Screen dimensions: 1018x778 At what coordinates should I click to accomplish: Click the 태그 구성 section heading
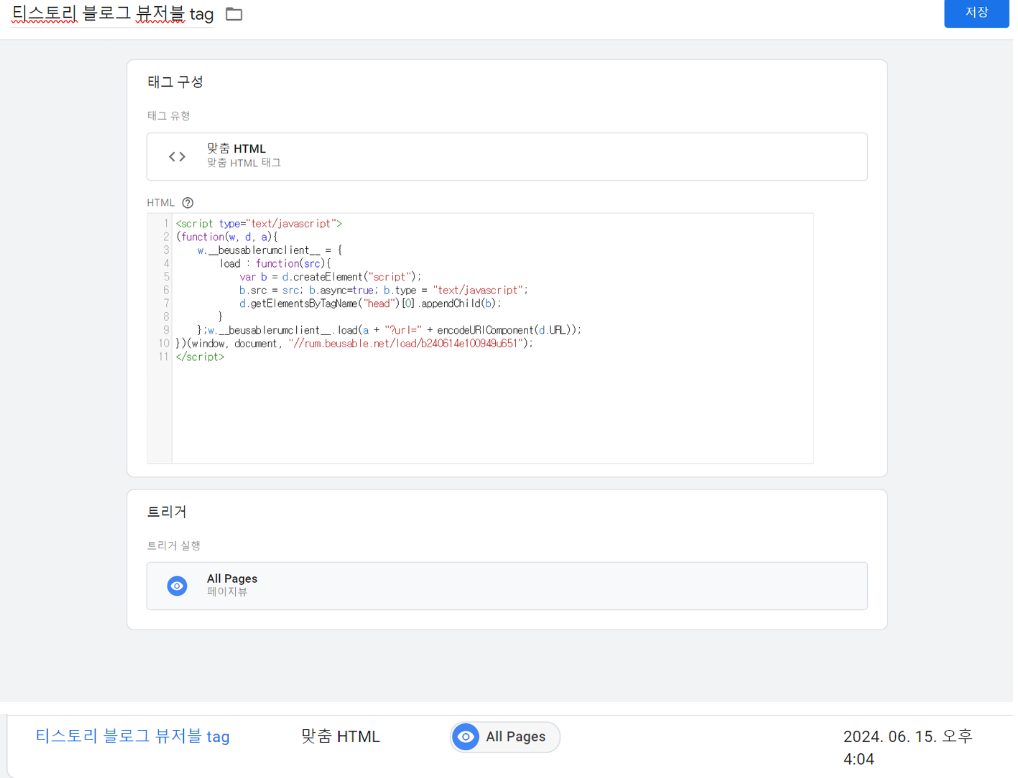point(175,82)
